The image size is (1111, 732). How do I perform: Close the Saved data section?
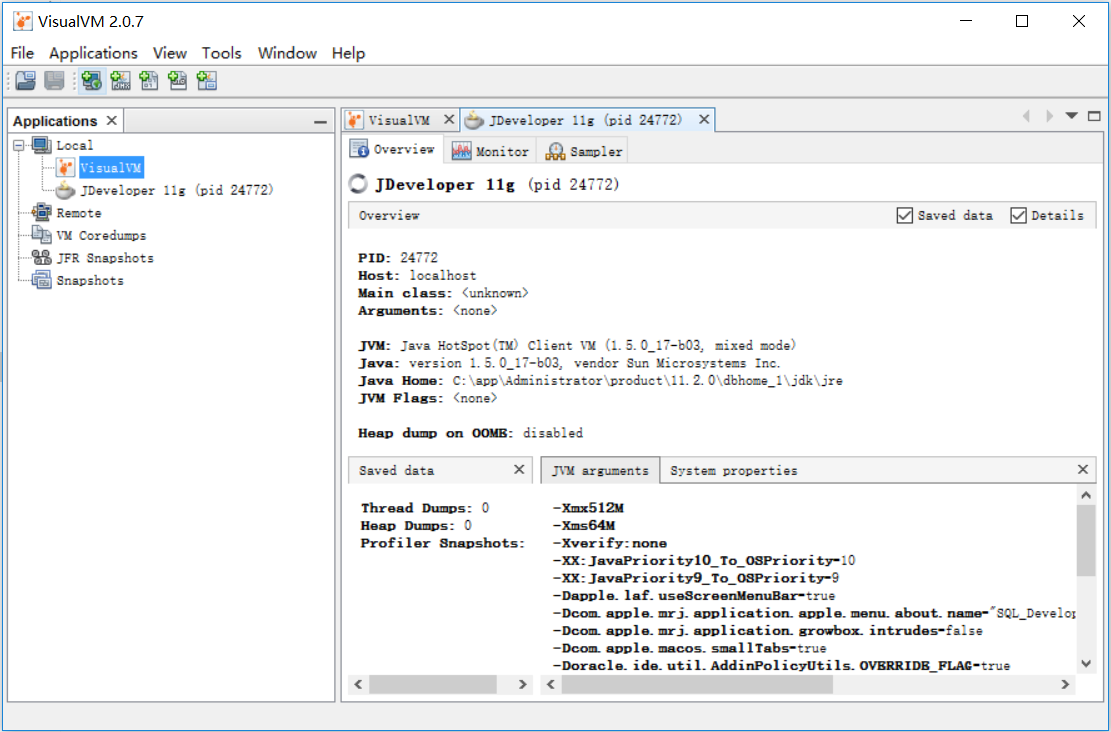click(x=519, y=469)
